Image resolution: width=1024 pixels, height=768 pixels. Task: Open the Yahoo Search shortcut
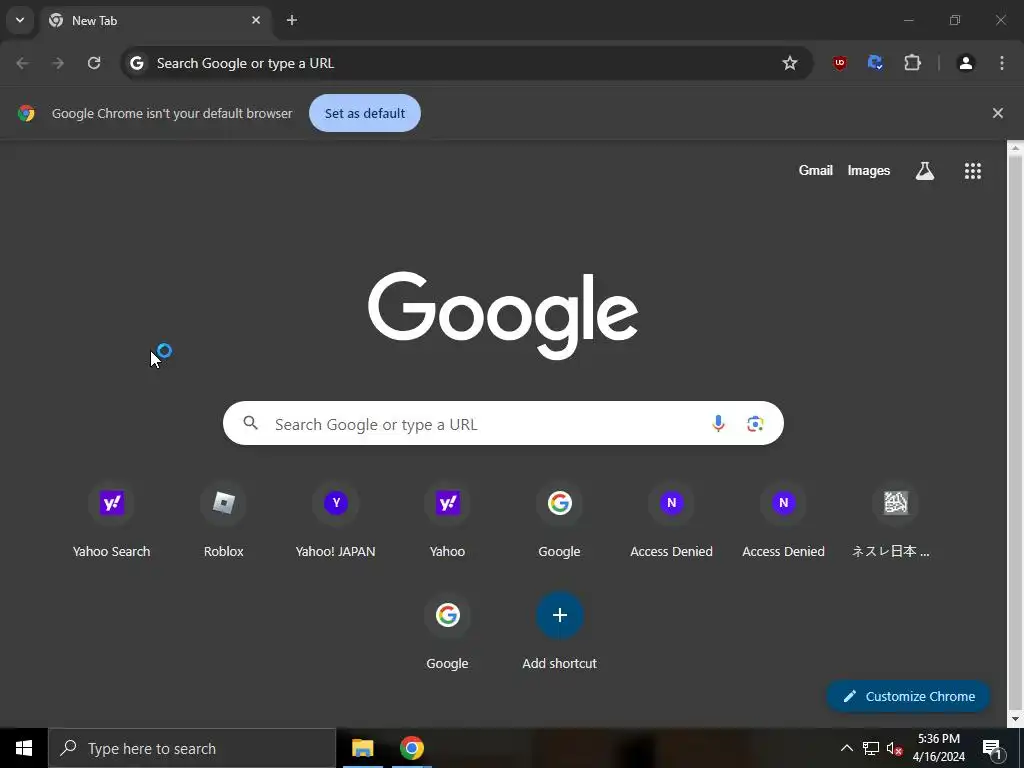[112, 521]
